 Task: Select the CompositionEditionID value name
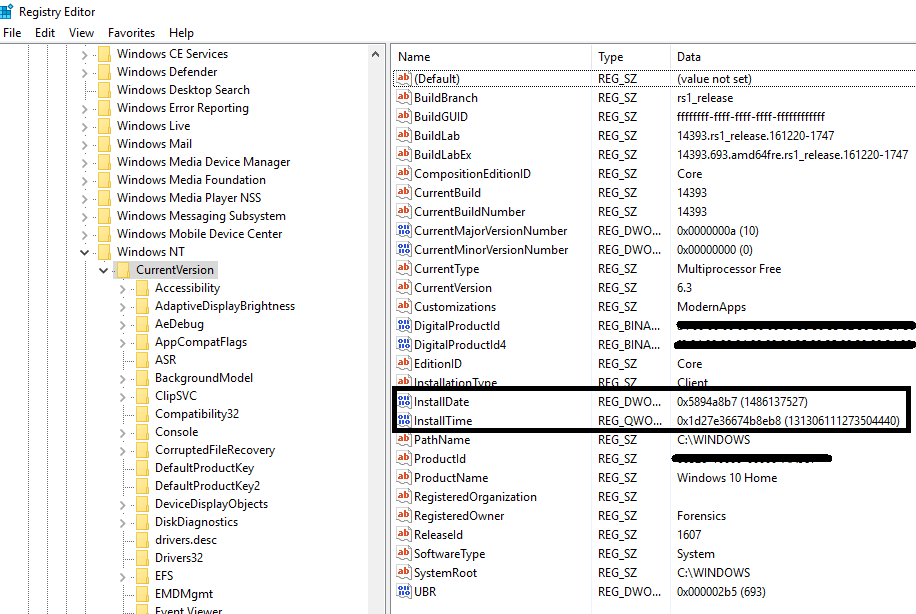(x=472, y=174)
